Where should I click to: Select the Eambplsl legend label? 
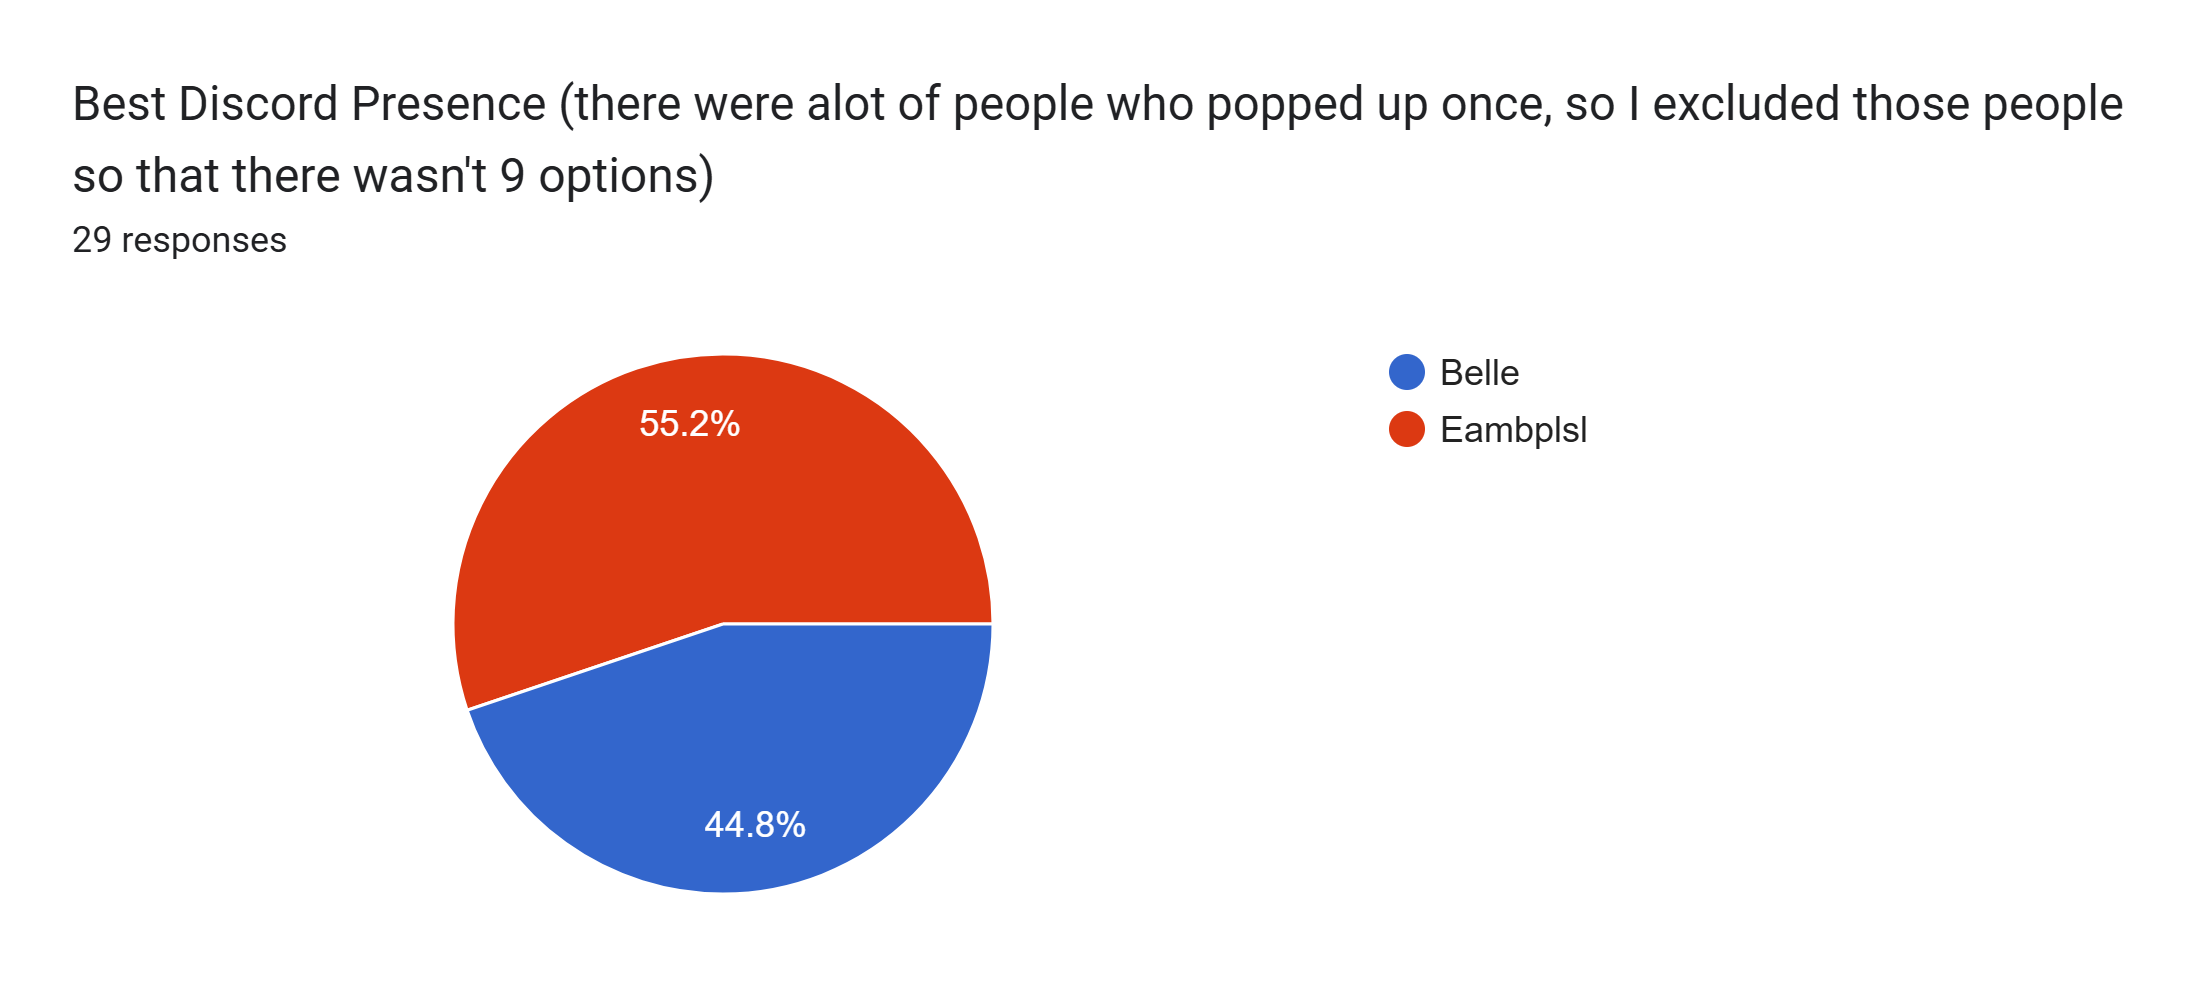[1513, 430]
